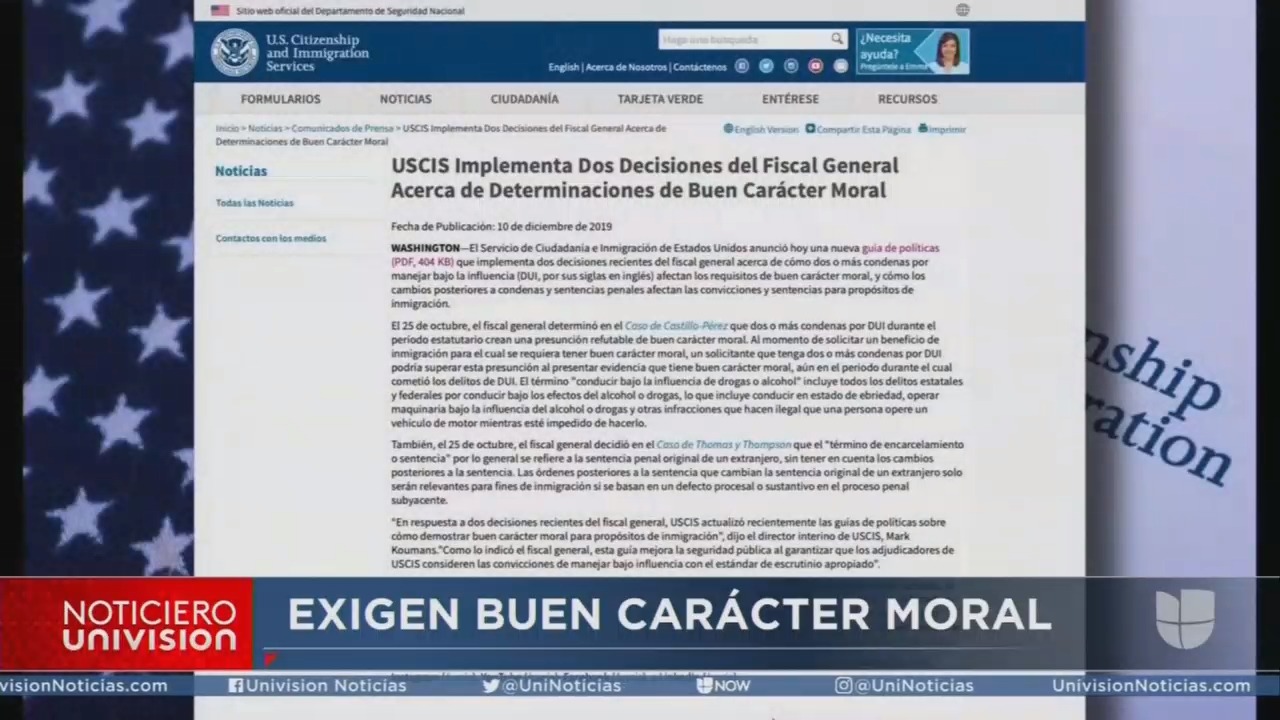Viewport: 1280px width, 720px height.
Task: Go to the Inicio breadcrumb link
Action: (x=227, y=129)
